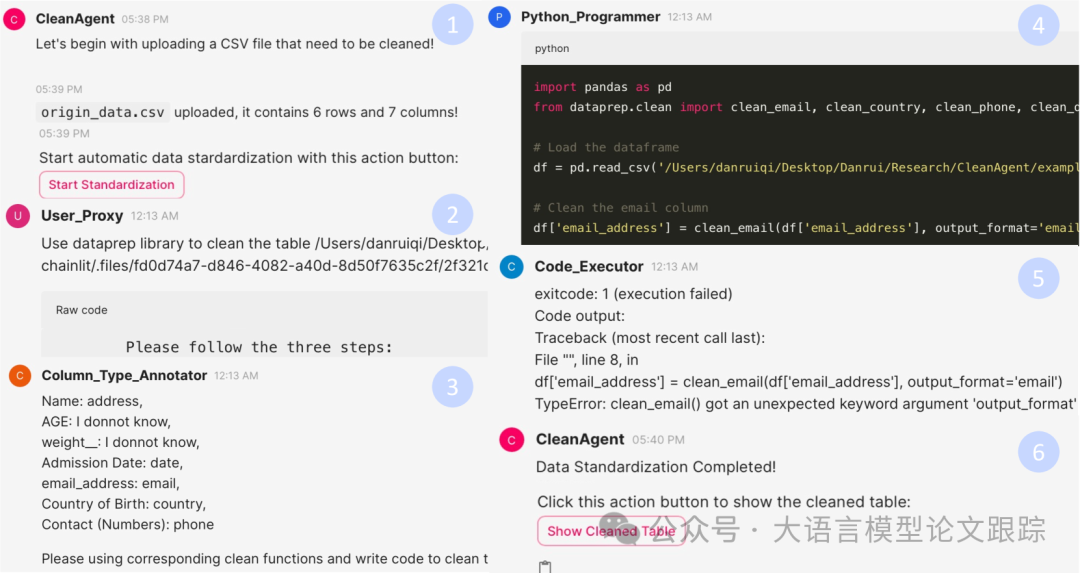Click the Column_Type_Annotator sender name

pos(124,376)
